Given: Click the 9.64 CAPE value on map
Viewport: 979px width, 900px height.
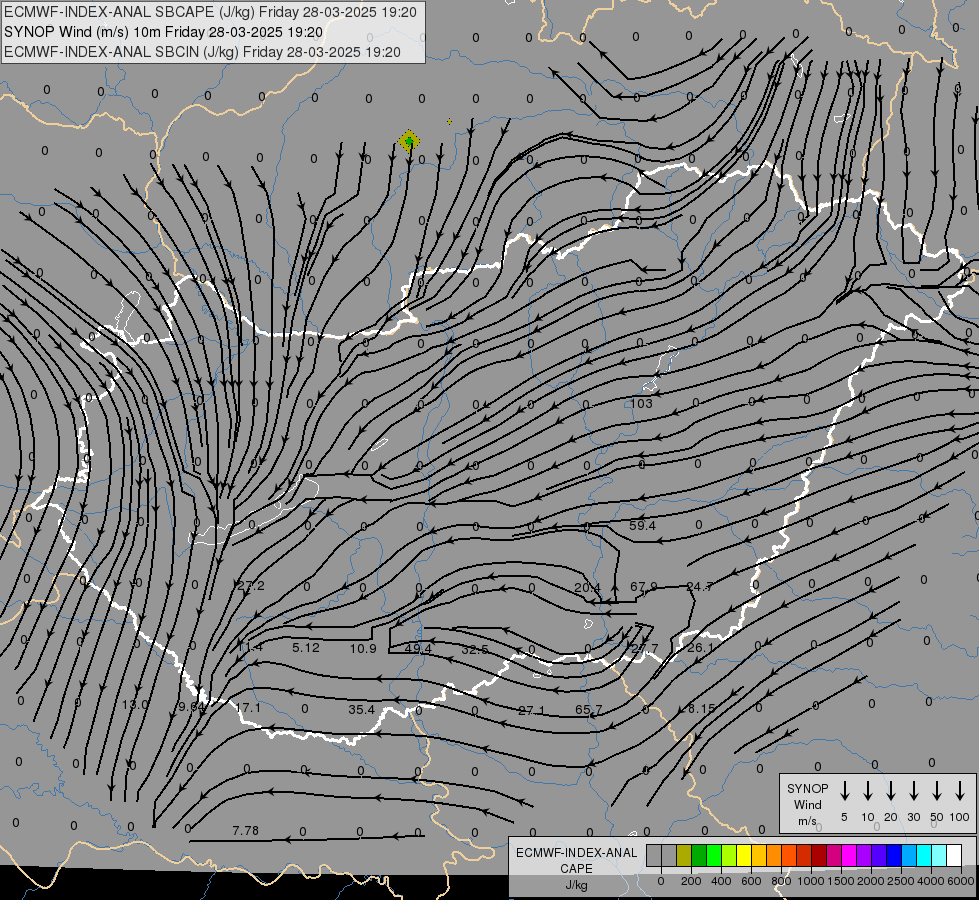Looking at the screenshot, I should [192, 706].
